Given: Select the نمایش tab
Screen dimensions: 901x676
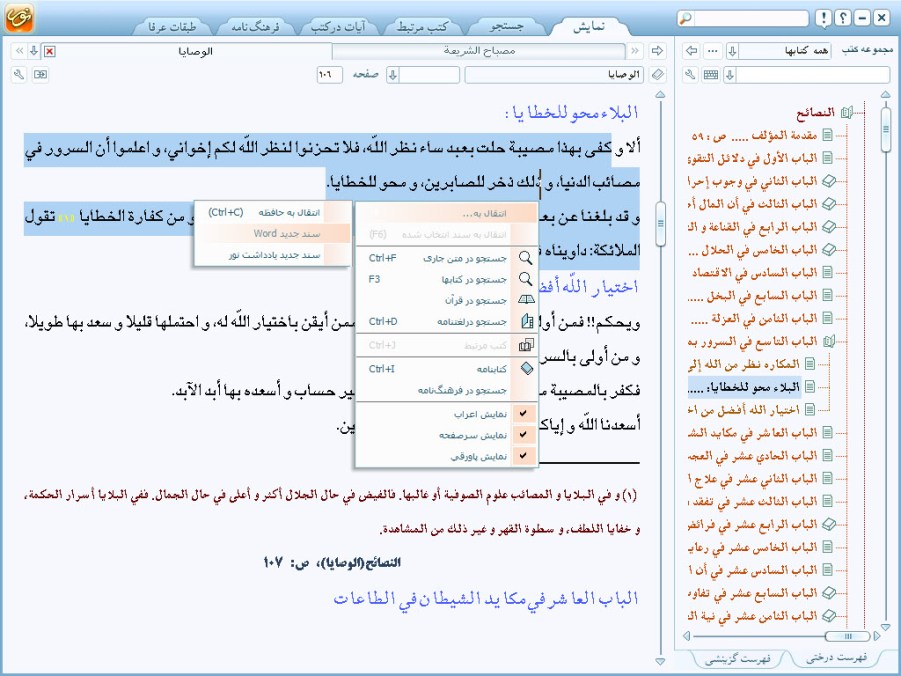Looking at the screenshot, I should (588, 26).
